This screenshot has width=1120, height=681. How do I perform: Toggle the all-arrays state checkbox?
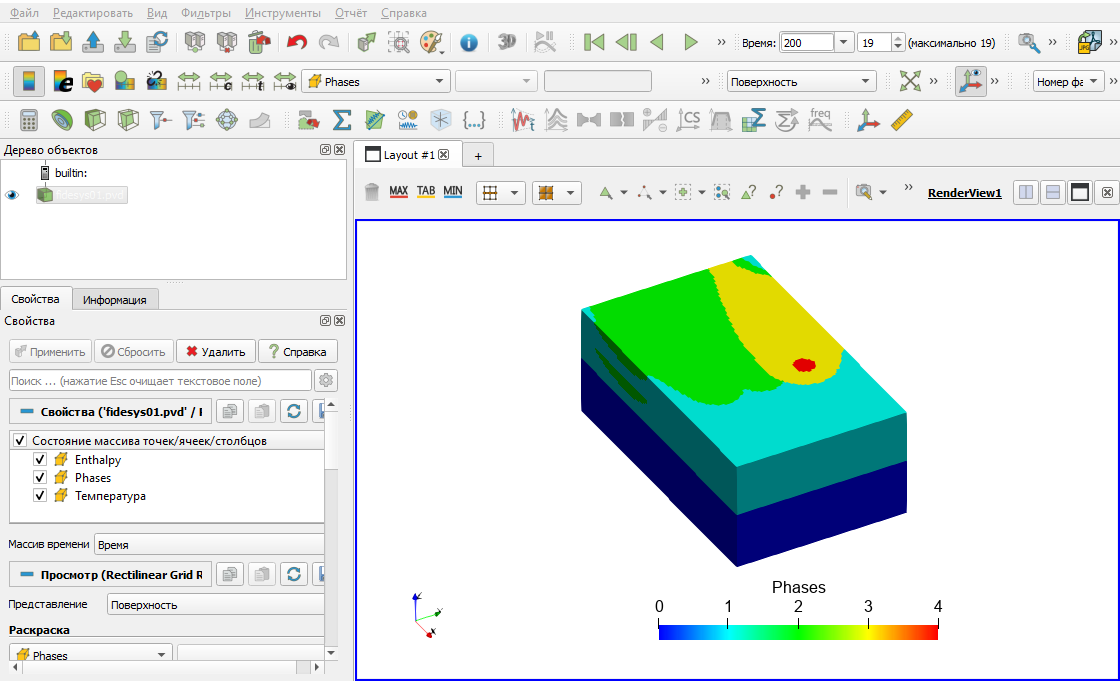(20, 440)
